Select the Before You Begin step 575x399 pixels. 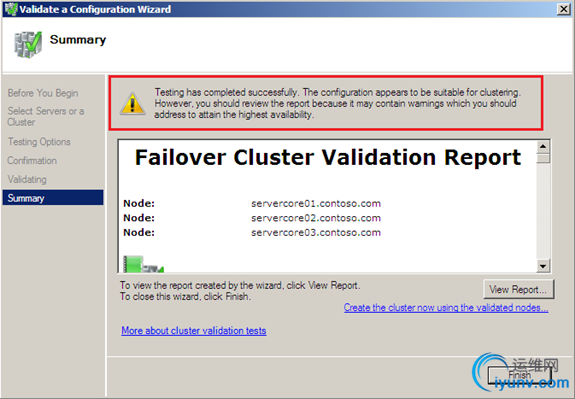pos(43,93)
